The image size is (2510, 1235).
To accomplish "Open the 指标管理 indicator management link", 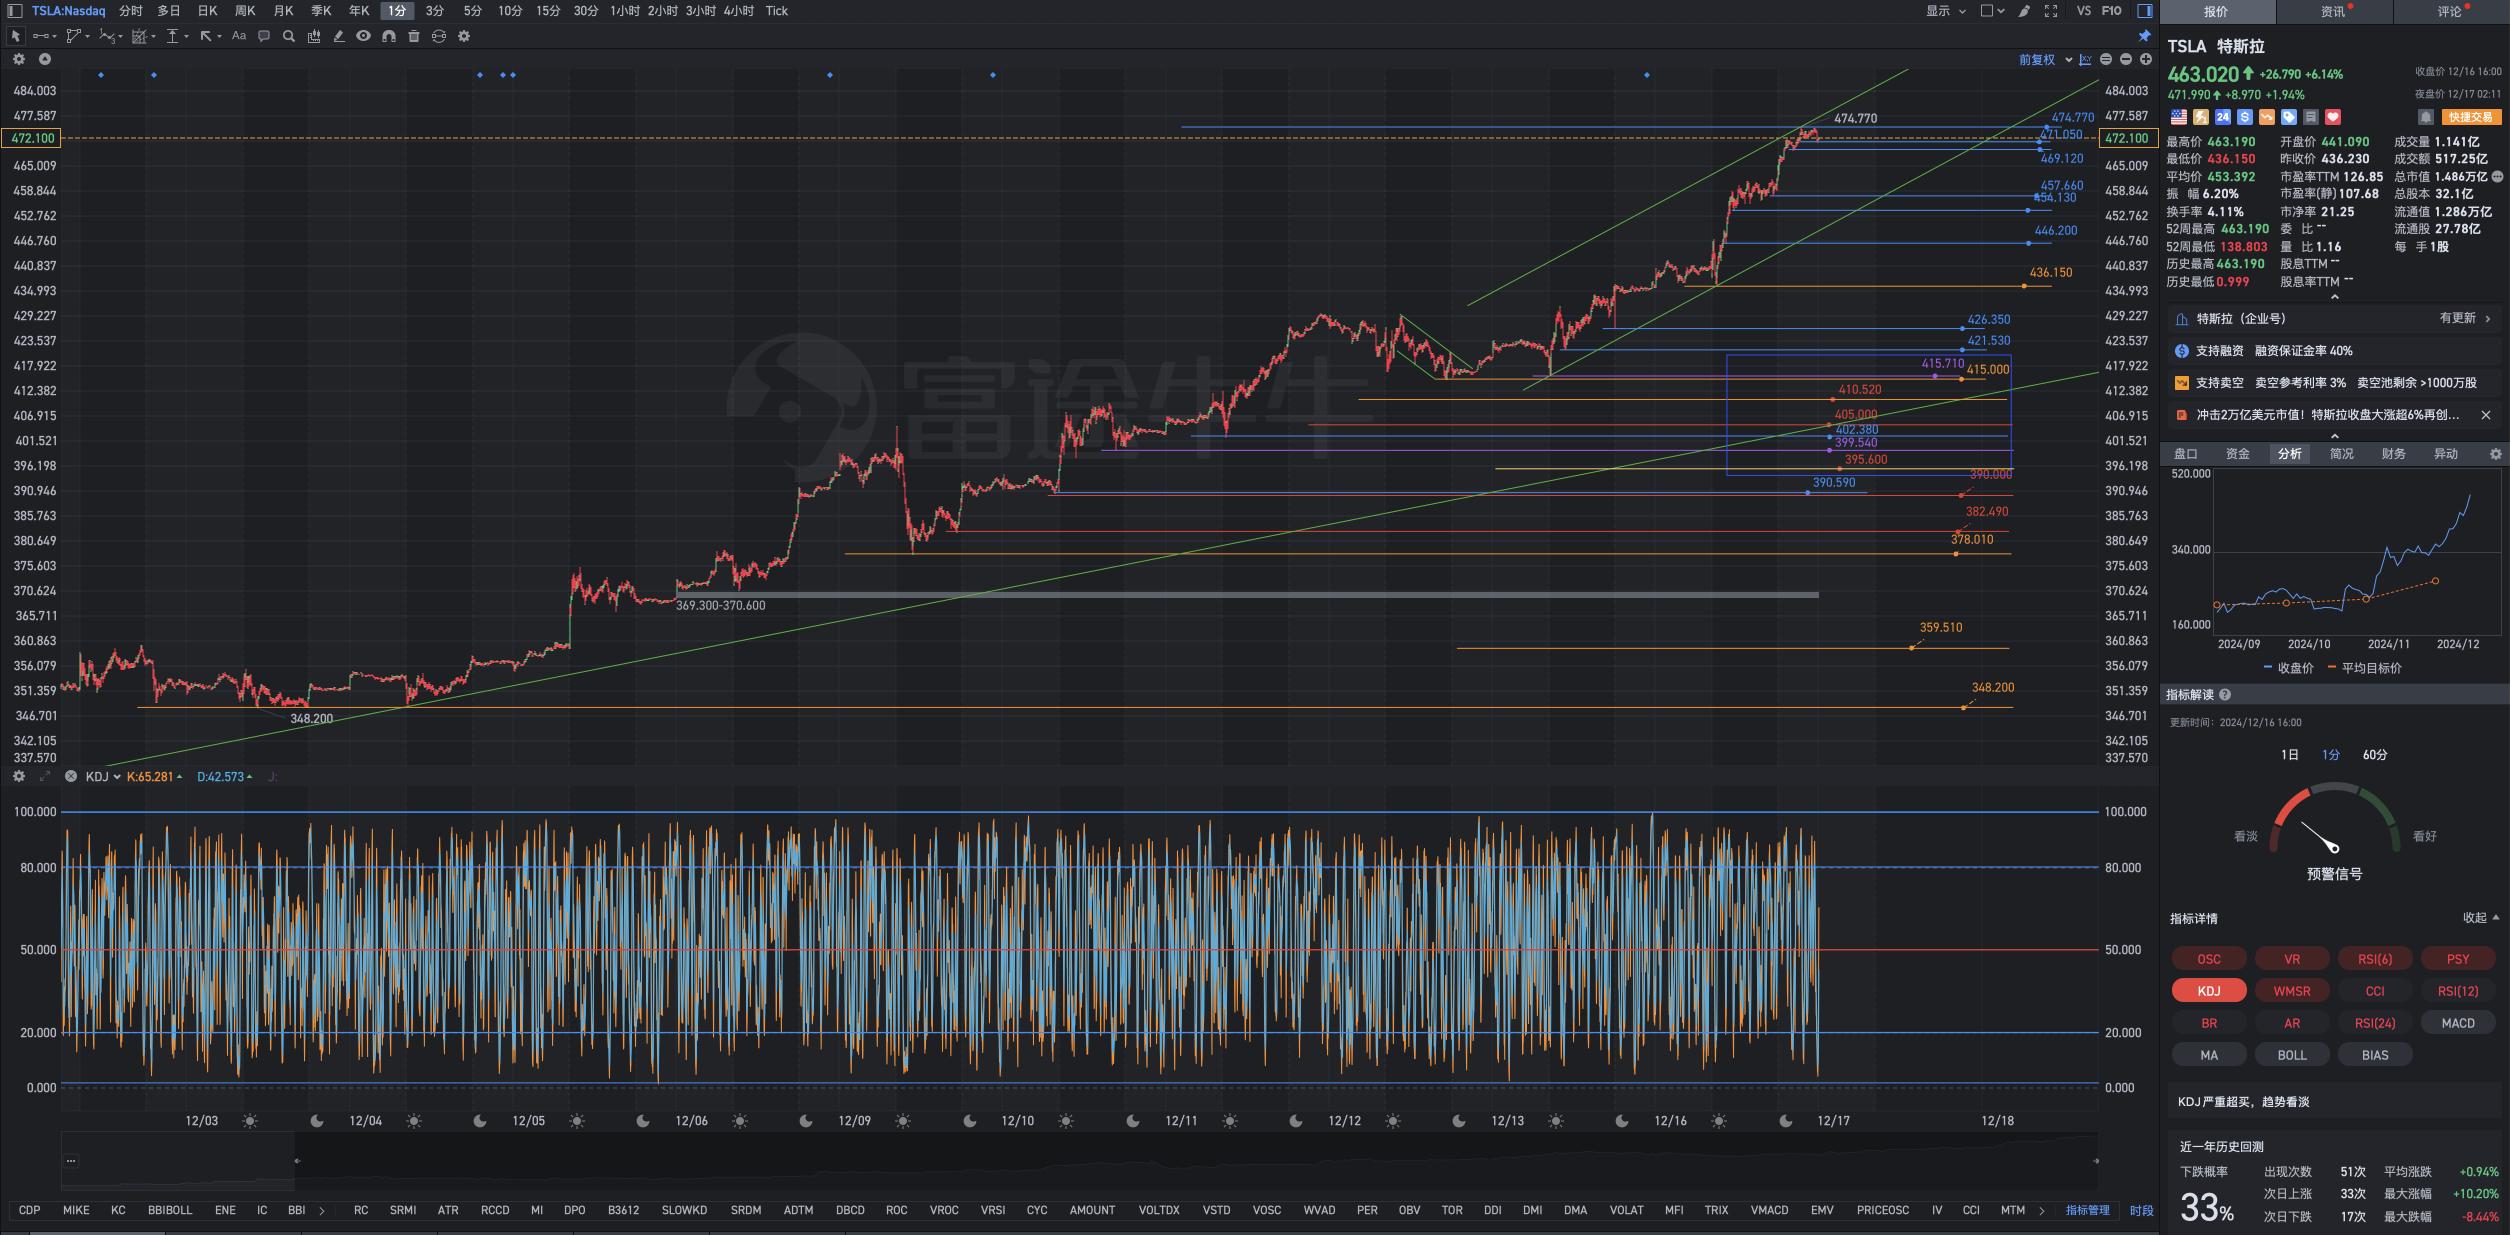I will click(2088, 1210).
